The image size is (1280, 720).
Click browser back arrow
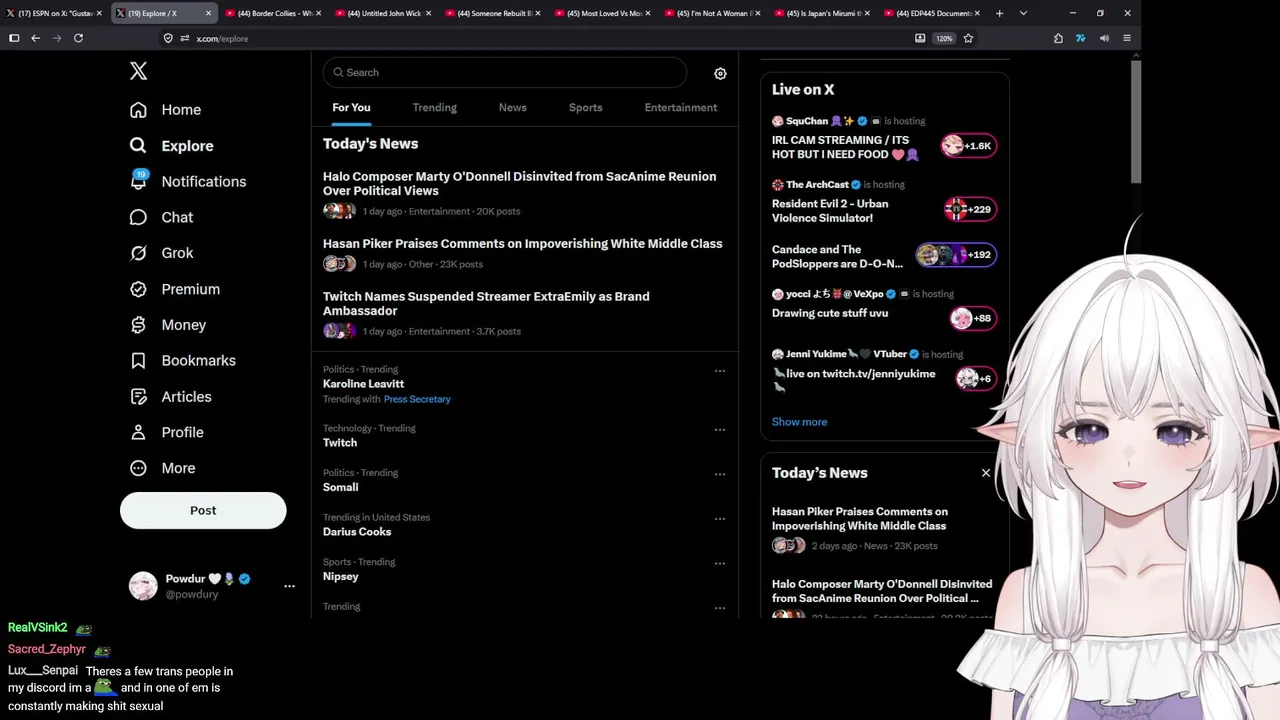[x=35, y=38]
